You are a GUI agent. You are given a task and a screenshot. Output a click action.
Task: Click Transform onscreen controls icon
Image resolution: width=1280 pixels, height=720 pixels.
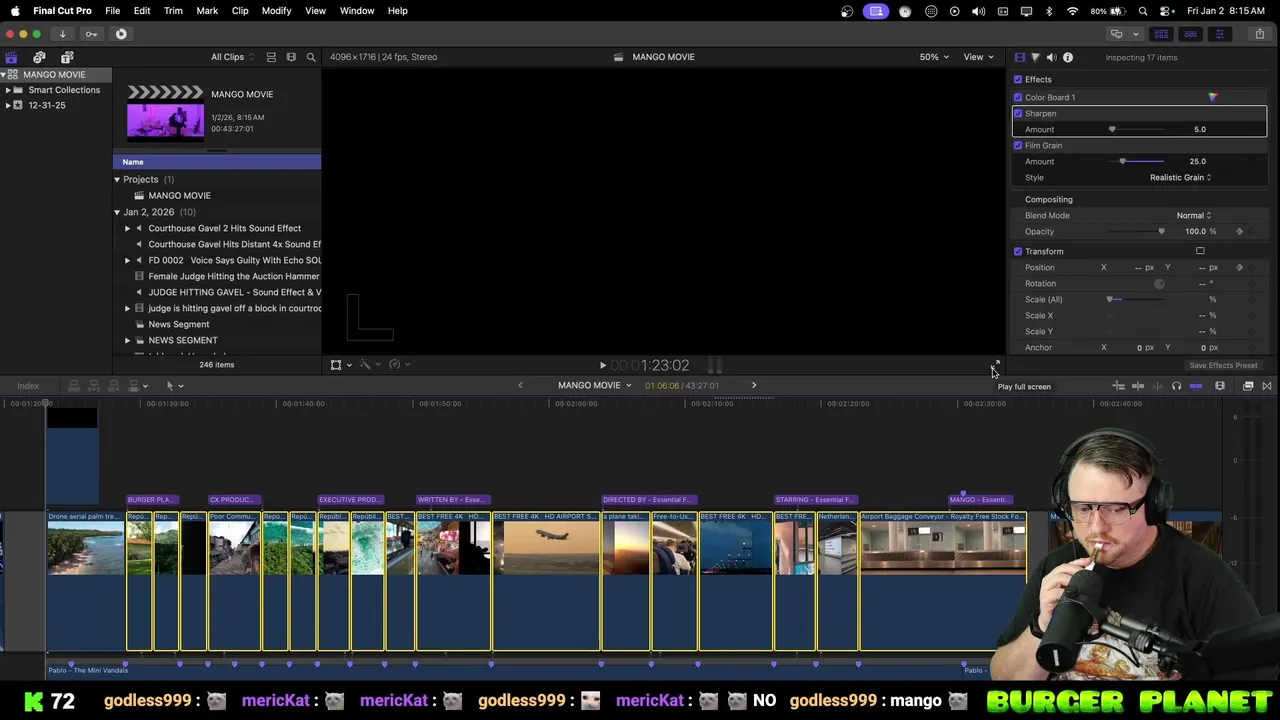[1200, 251]
